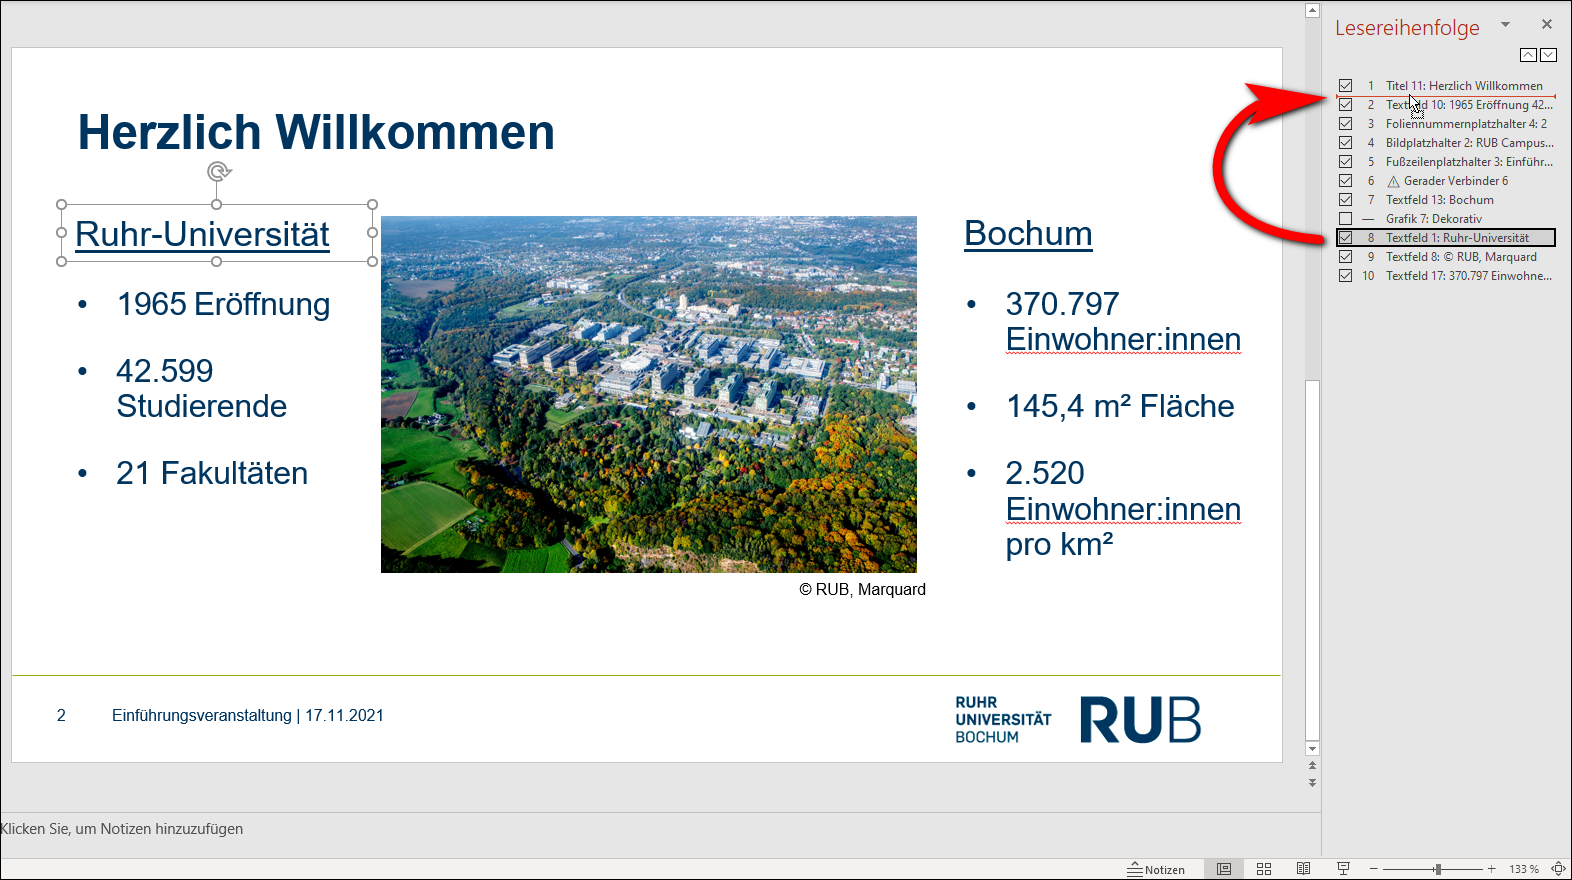Click '42.599 Studierende' bullet text

[x=201, y=388]
